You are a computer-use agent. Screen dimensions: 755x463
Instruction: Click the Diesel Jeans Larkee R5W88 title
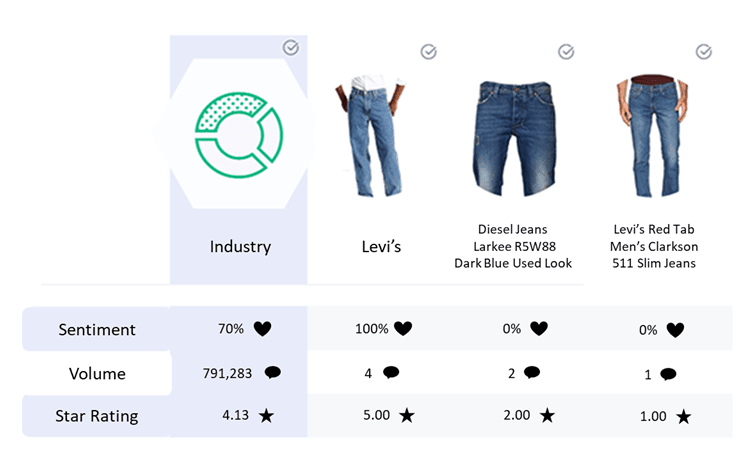[x=513, y=246]
